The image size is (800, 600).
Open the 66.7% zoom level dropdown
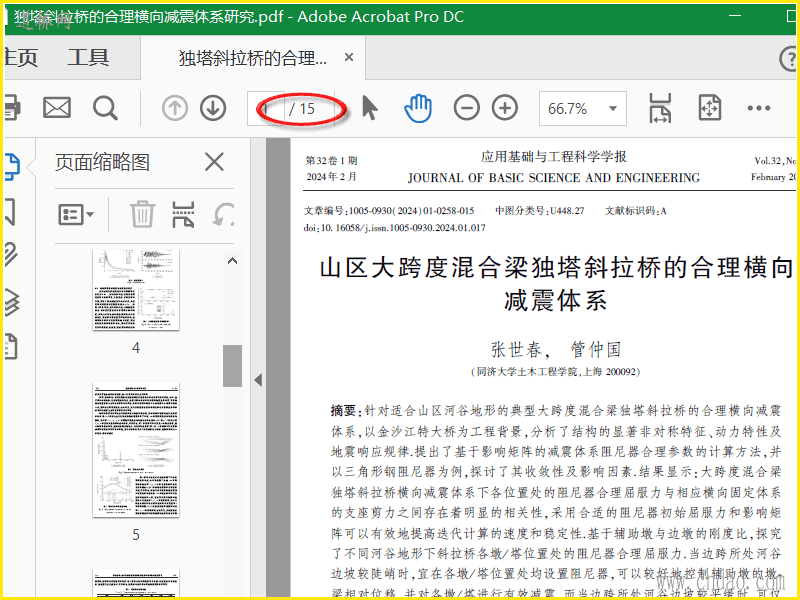pos(583,108)
